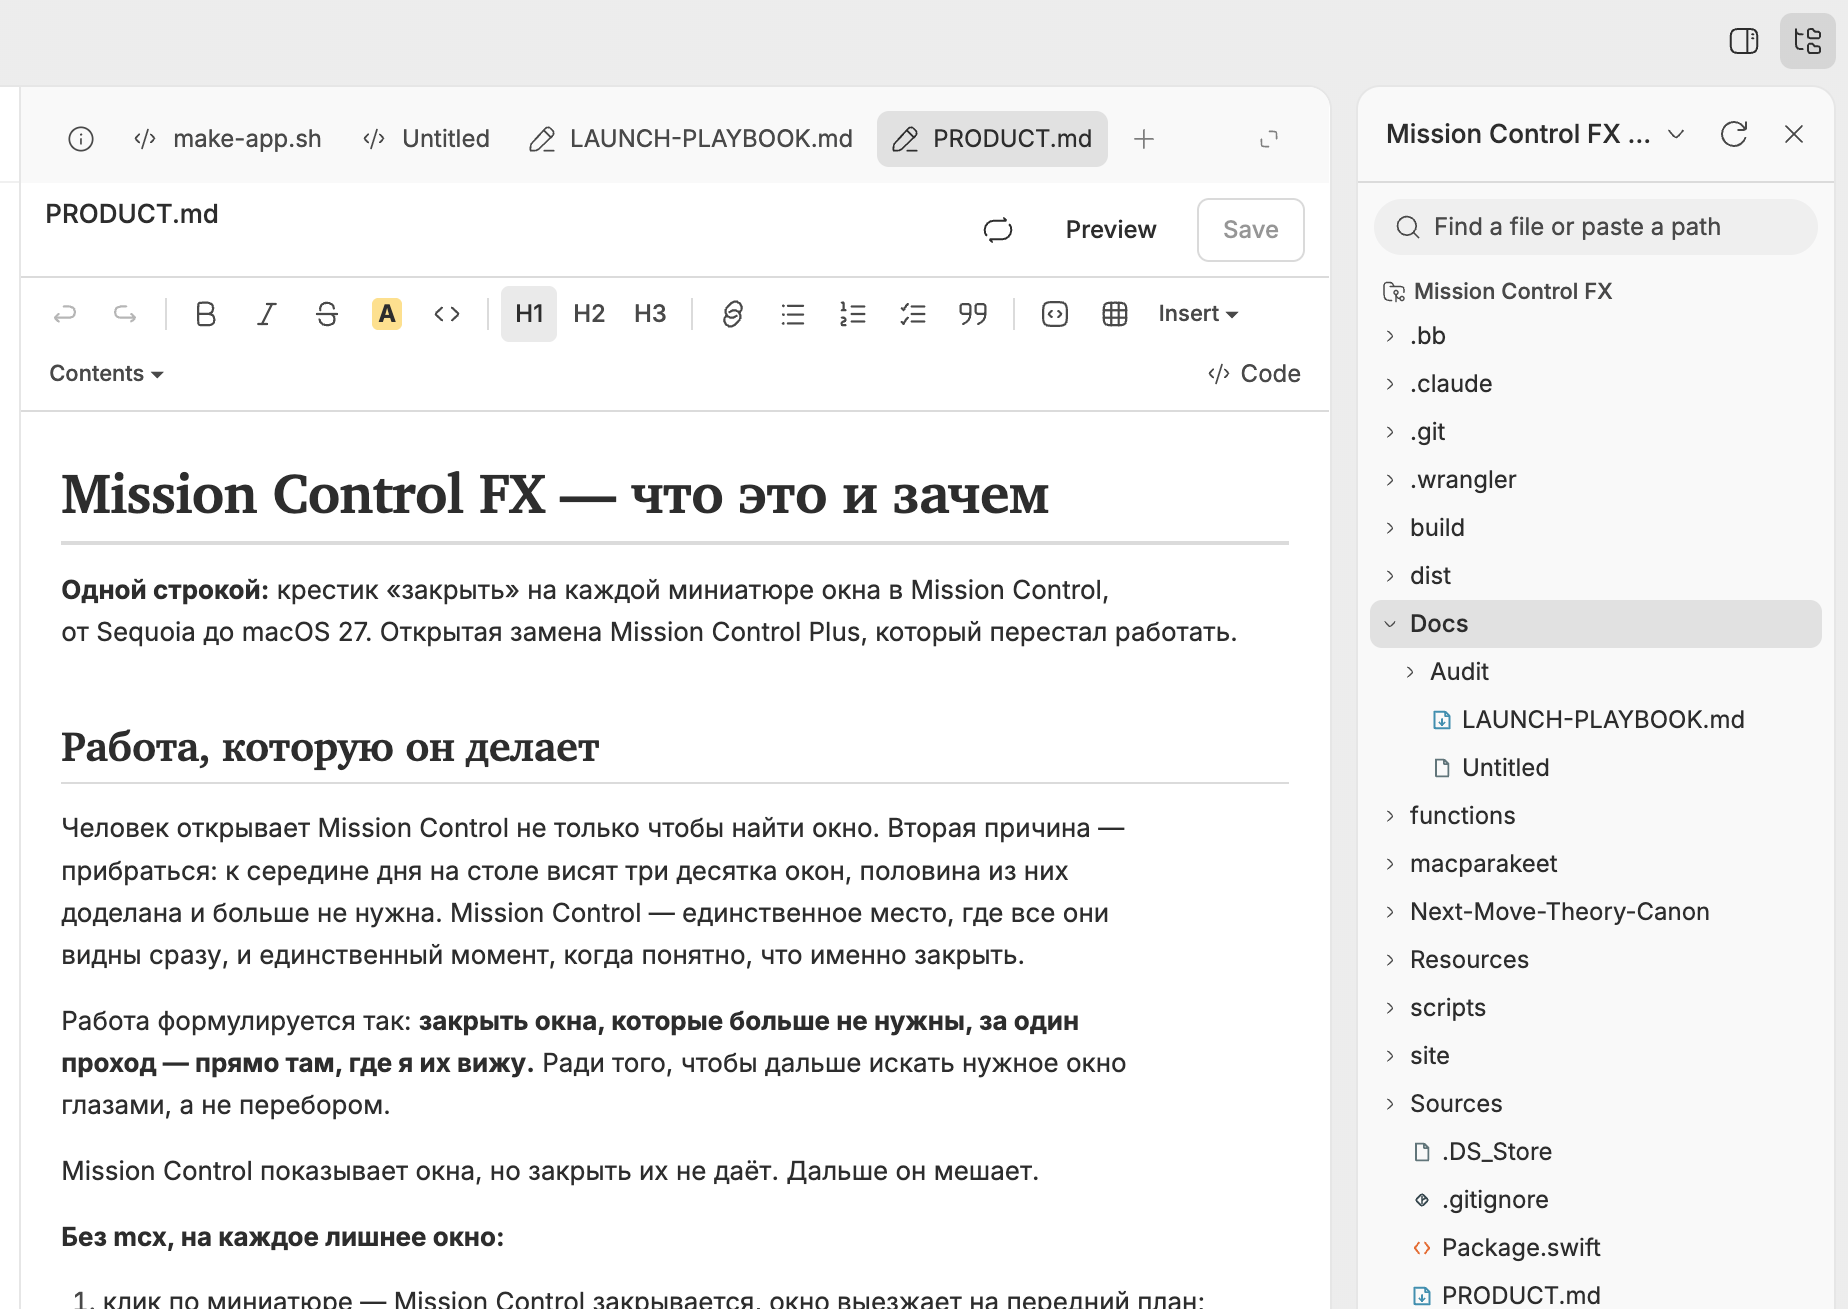
Task: Insert a block quote
Action: pyautogui.click(x=973, y=314)
